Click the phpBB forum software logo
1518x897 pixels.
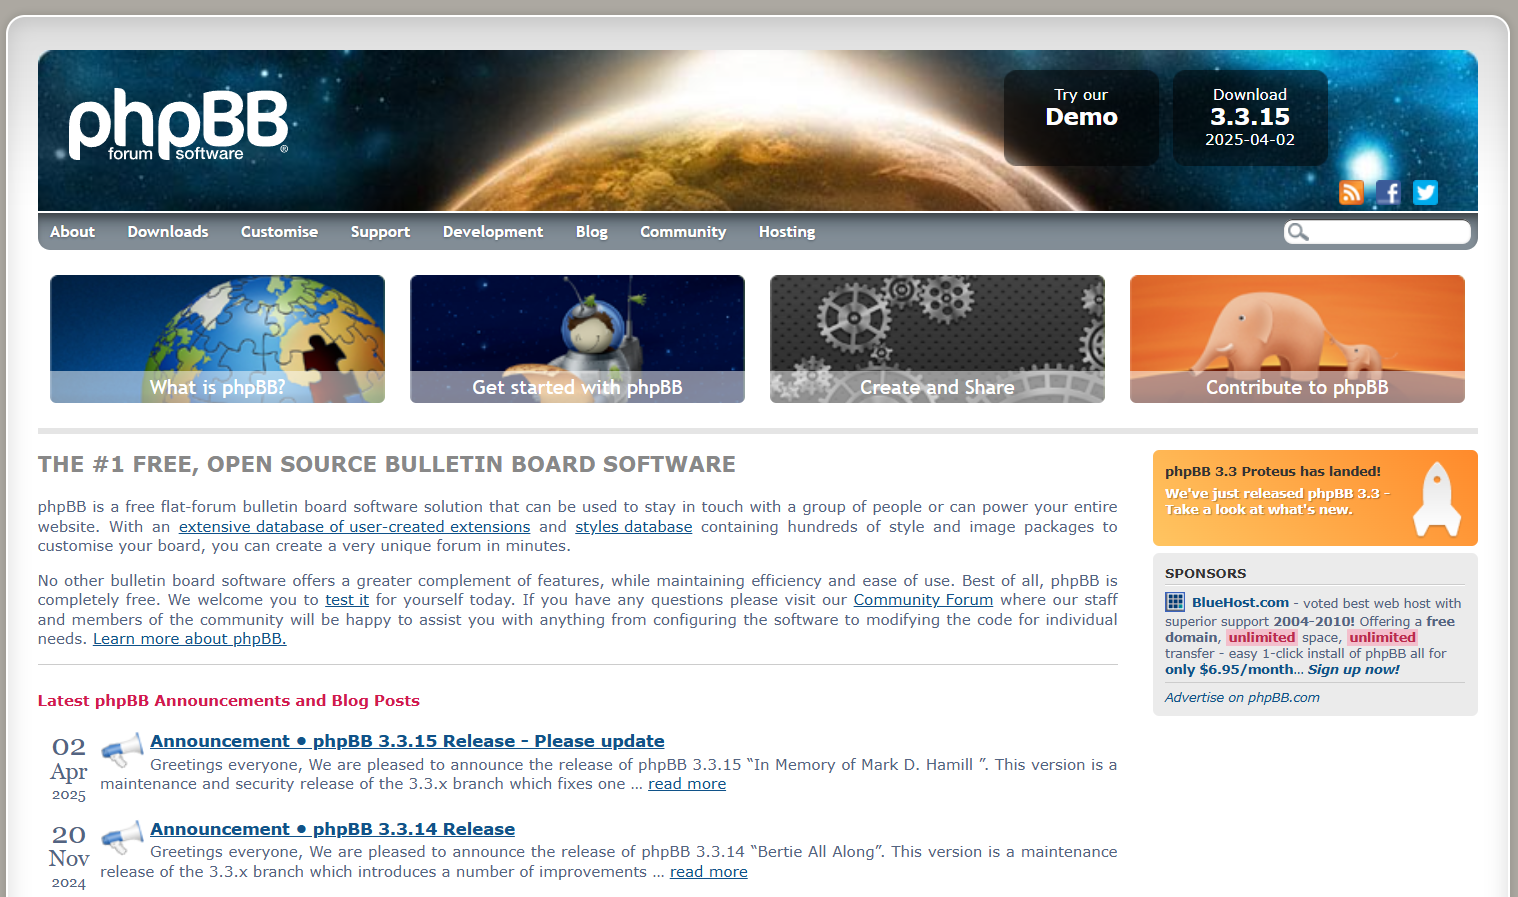tap(179, 126)
